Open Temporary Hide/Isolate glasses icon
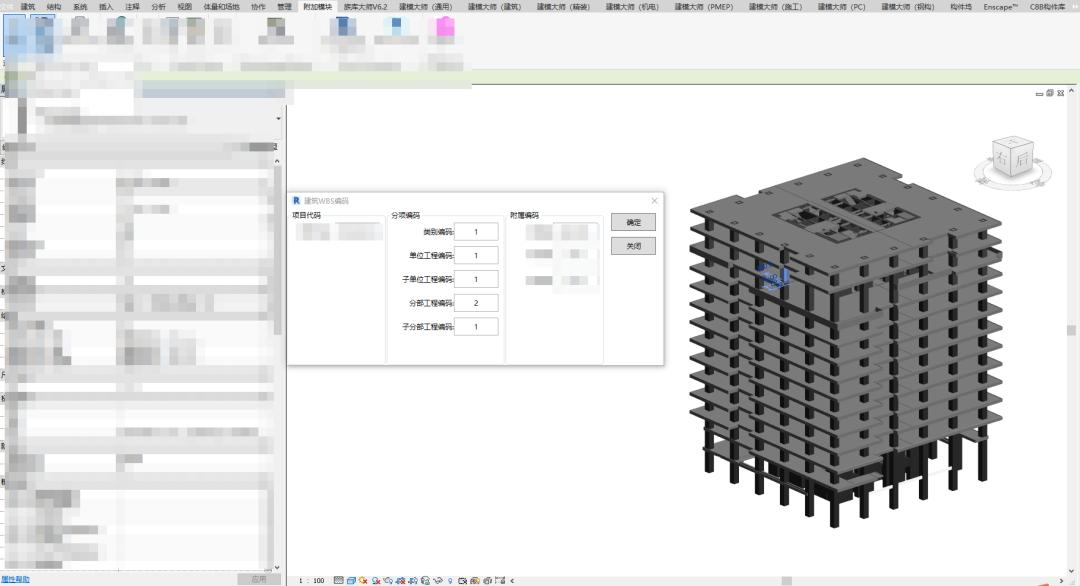 (x=438, y=580)
